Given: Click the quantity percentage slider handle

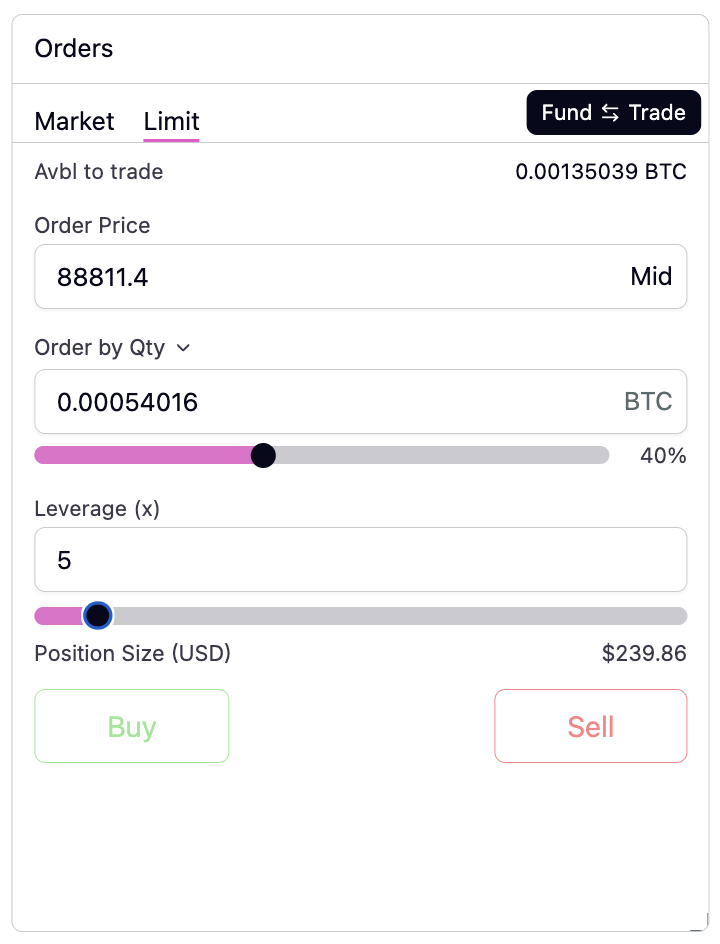Looking at the screenshot, I should tap(263, 456).
